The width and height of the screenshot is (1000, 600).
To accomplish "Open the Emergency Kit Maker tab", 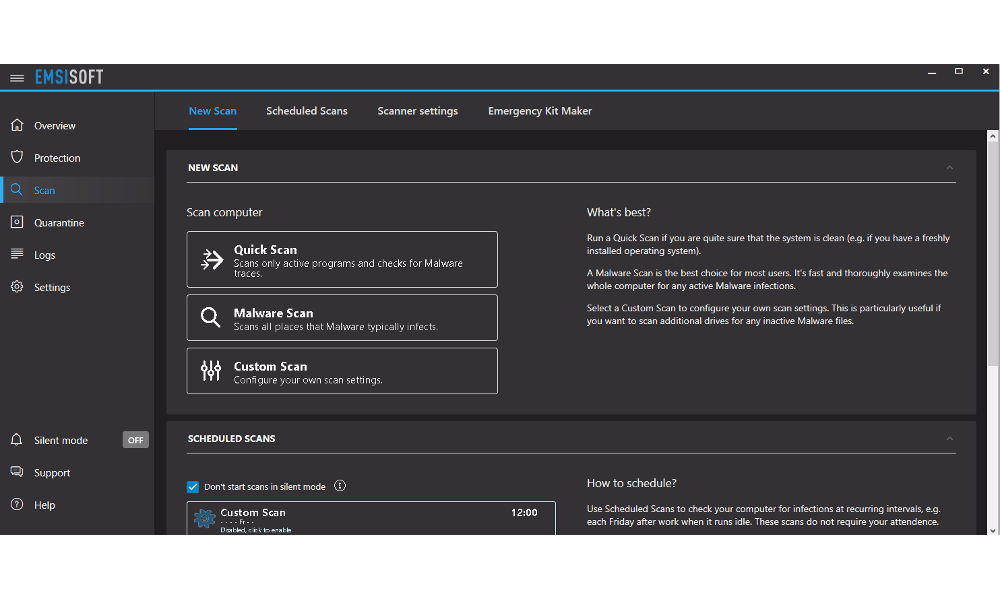I will [540, 111].
